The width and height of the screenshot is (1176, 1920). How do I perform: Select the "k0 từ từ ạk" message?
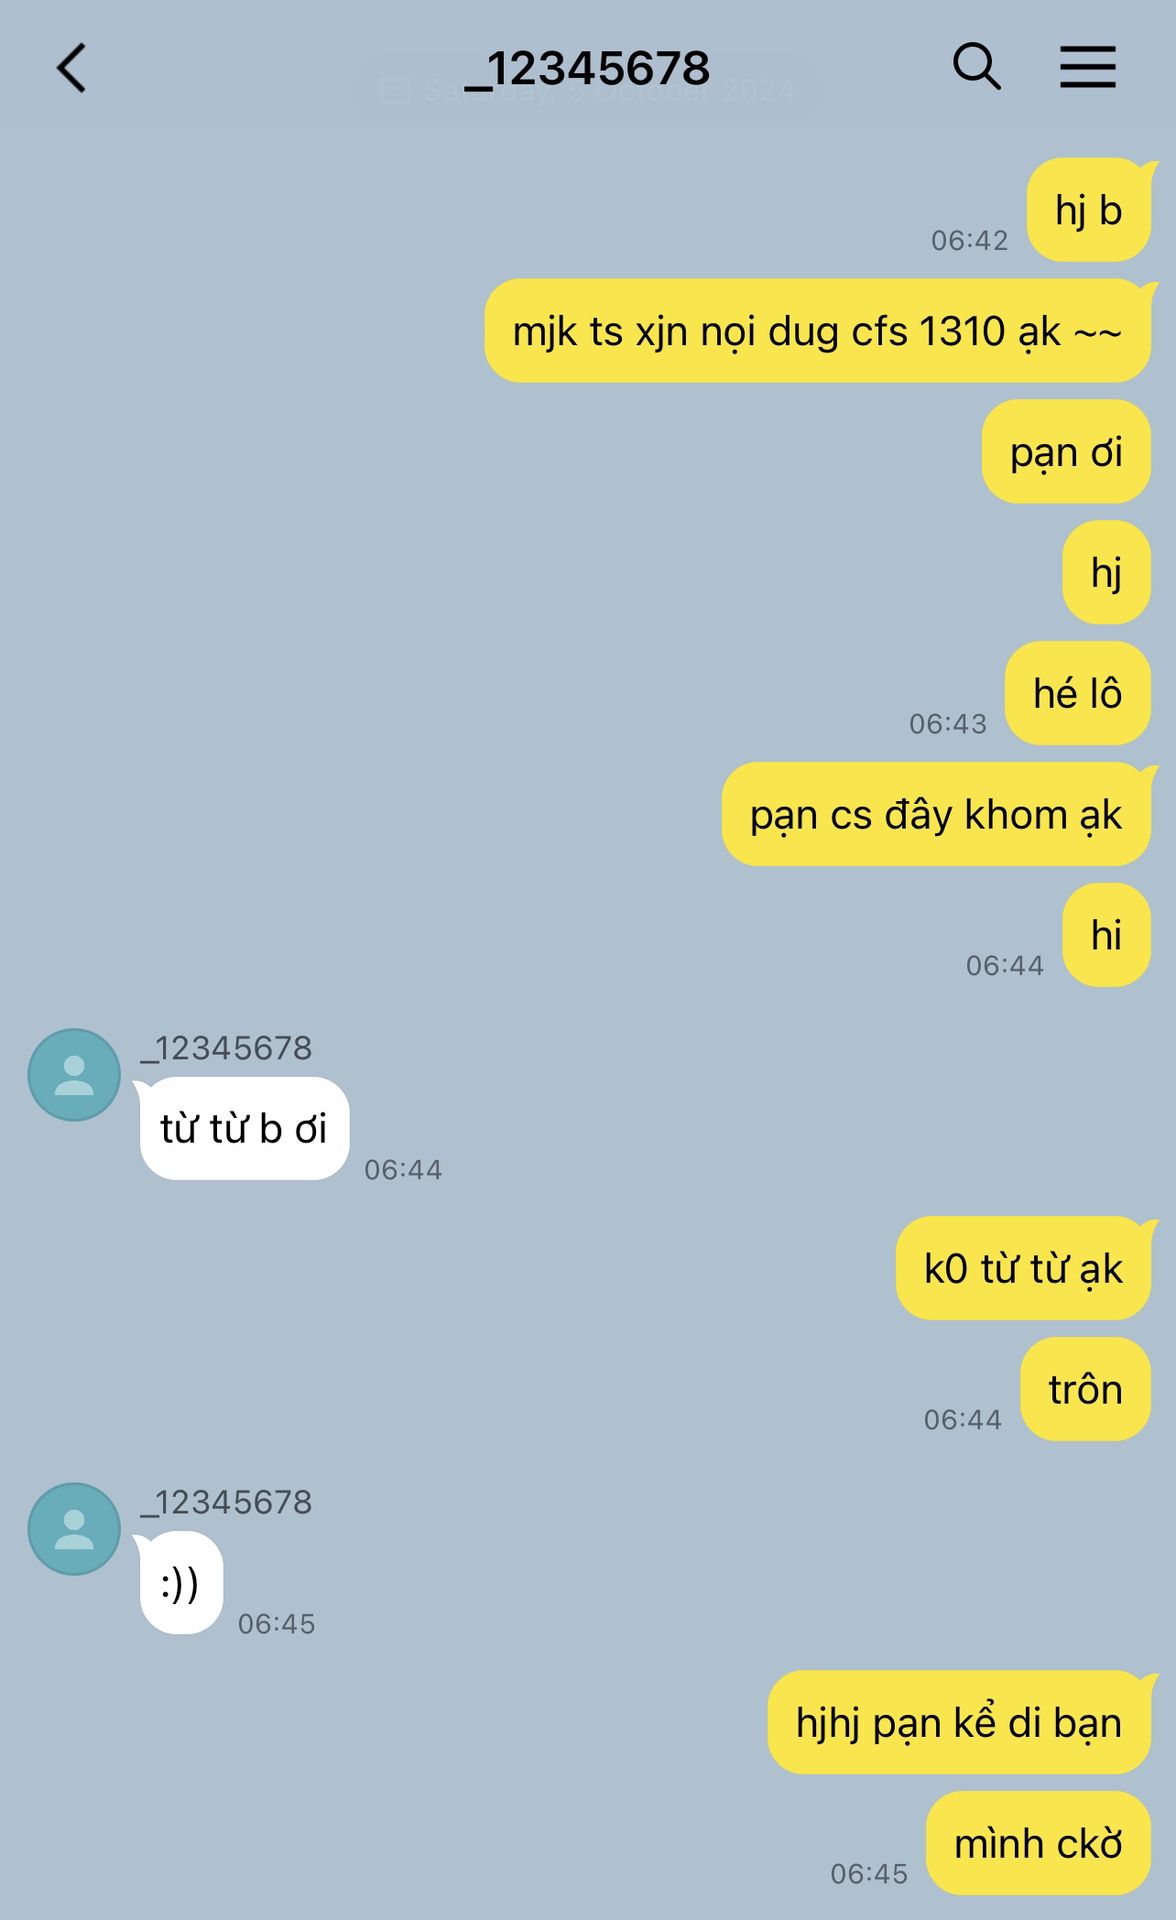tap(1023, 1268)
